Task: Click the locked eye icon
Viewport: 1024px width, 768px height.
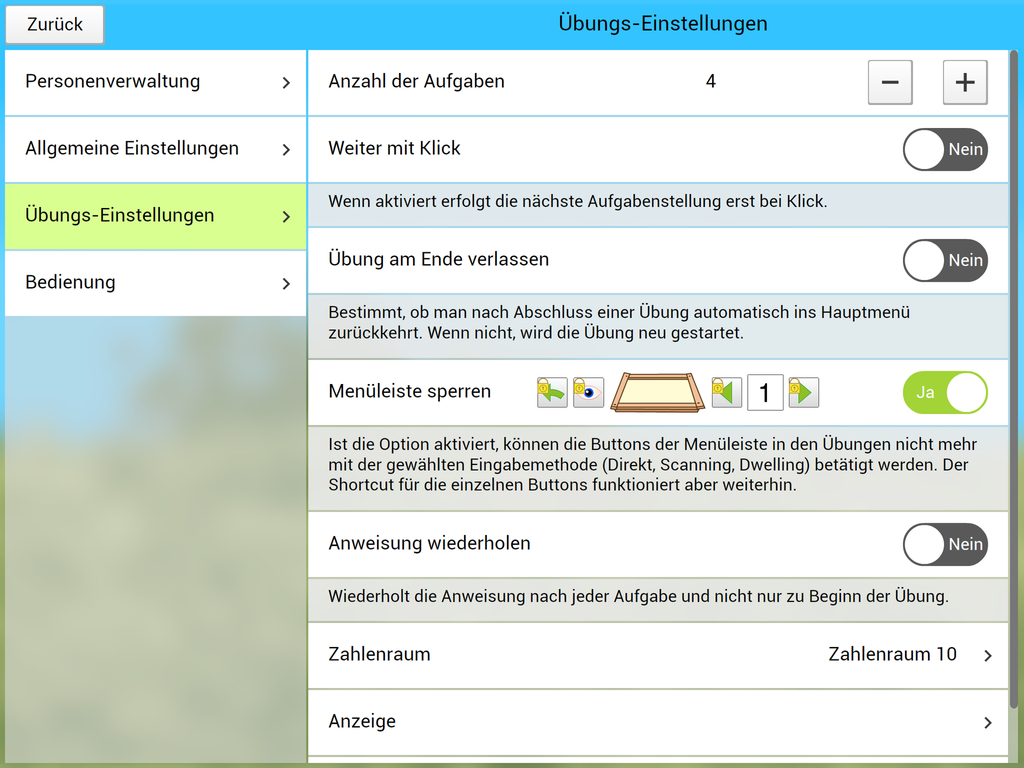Action: tap(588, 392)
